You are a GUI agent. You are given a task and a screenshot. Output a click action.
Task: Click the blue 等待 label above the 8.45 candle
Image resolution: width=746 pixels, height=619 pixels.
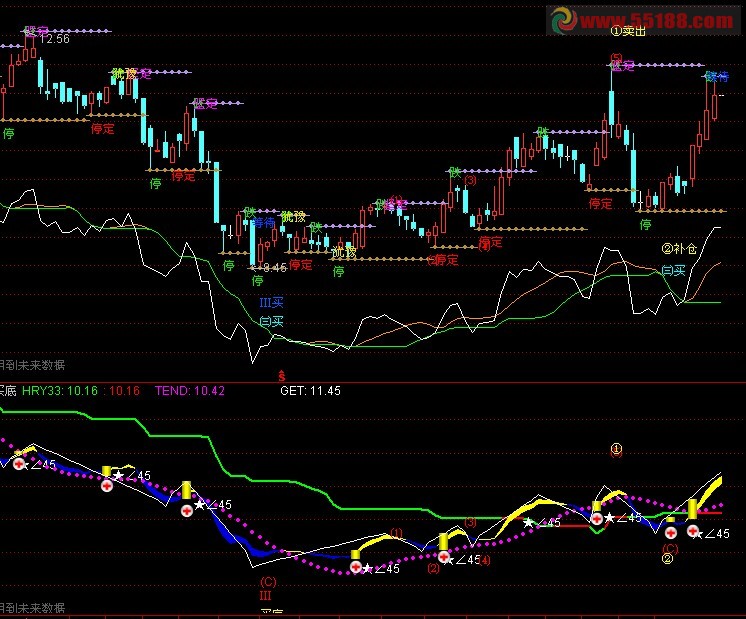click(x=264, y=223)
